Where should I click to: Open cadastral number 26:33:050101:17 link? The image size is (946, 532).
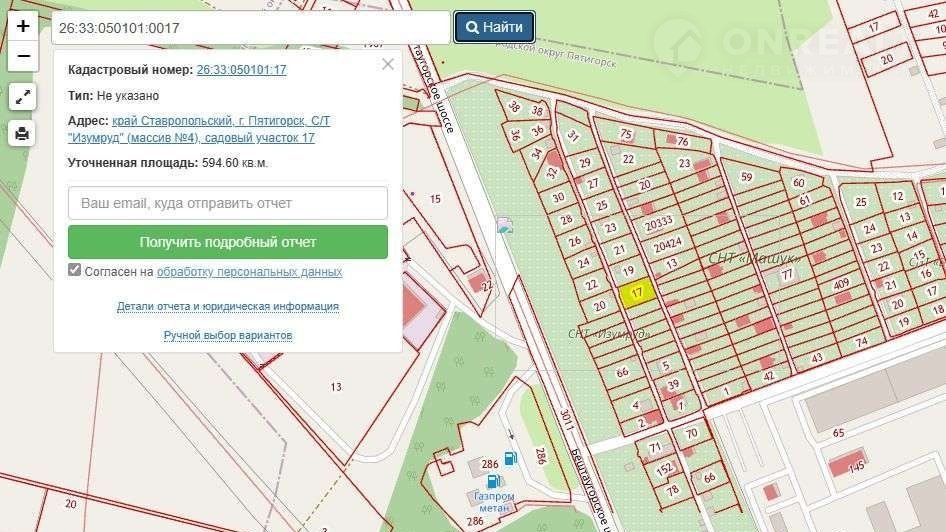[241, 70]
